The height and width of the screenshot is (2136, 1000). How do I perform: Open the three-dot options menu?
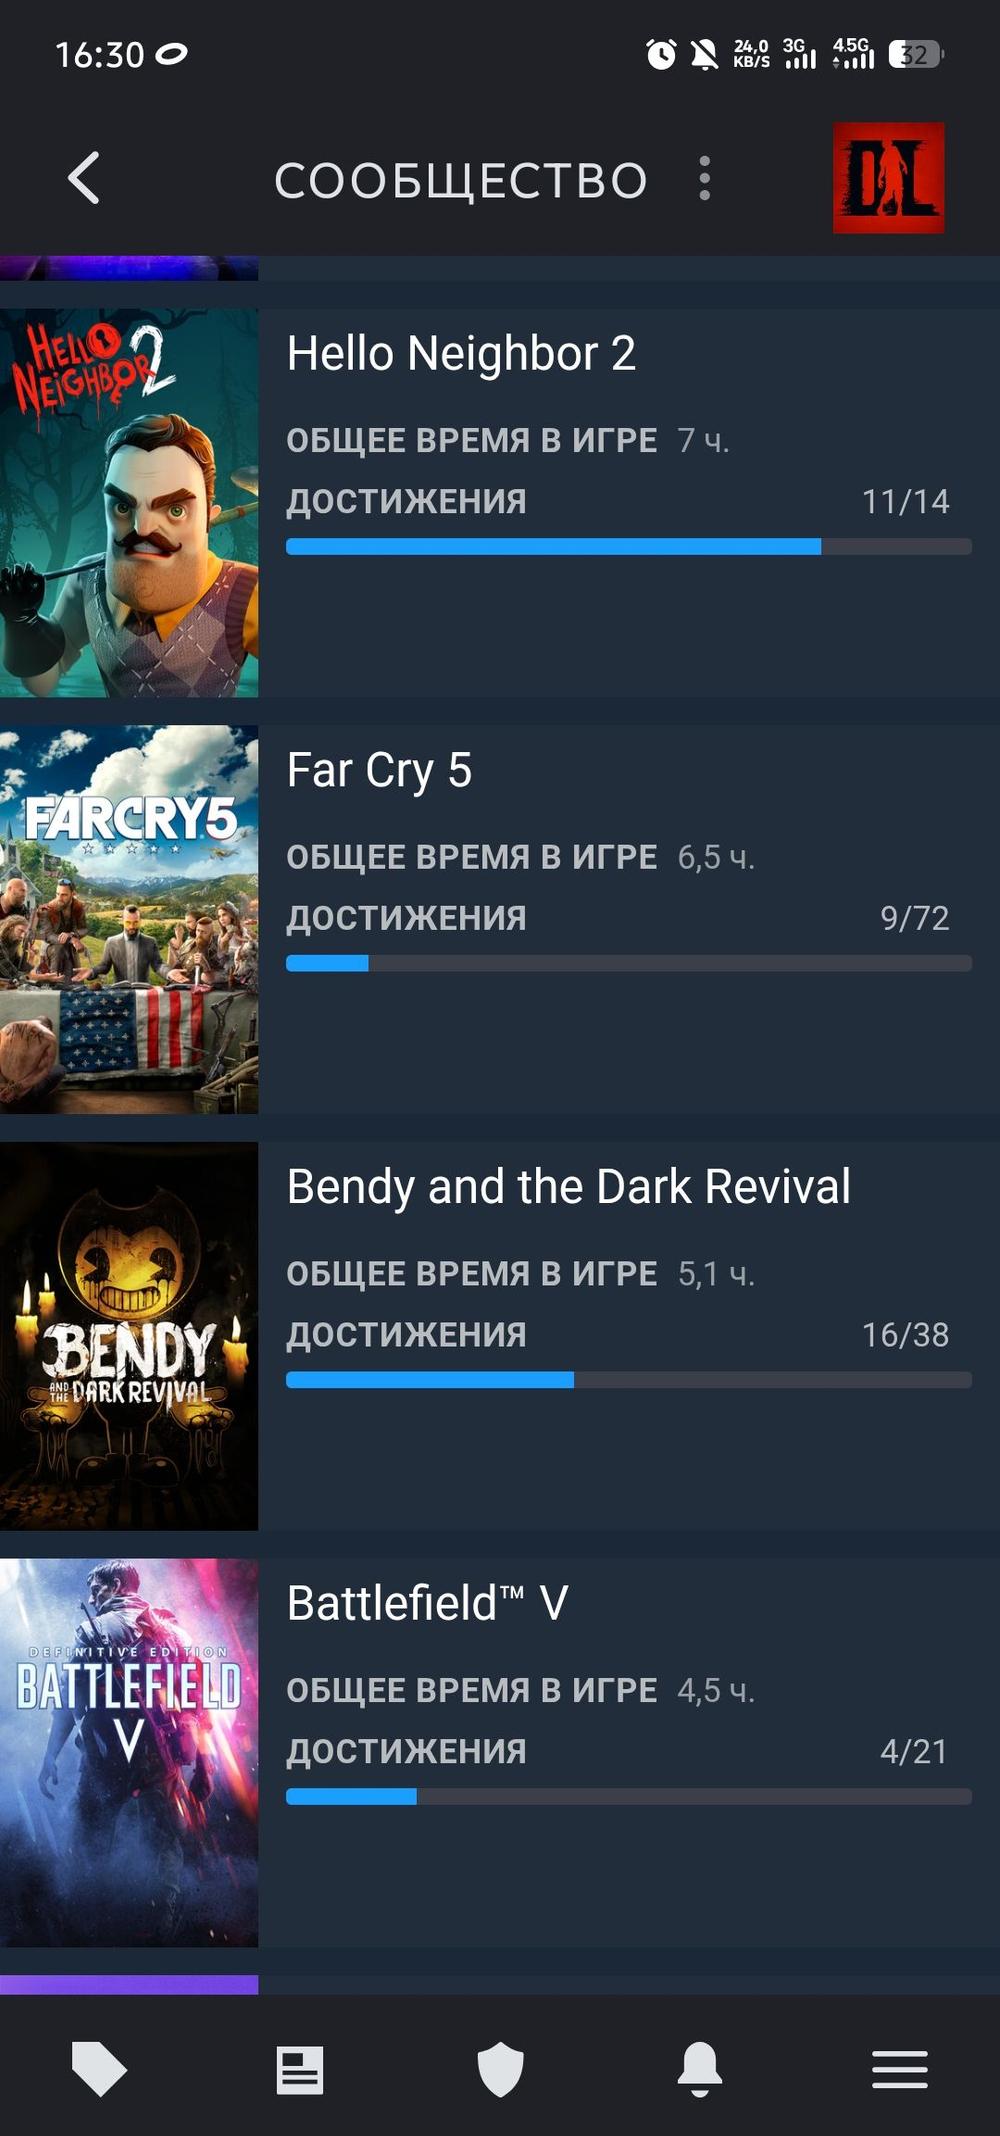(x=705, y=178)
